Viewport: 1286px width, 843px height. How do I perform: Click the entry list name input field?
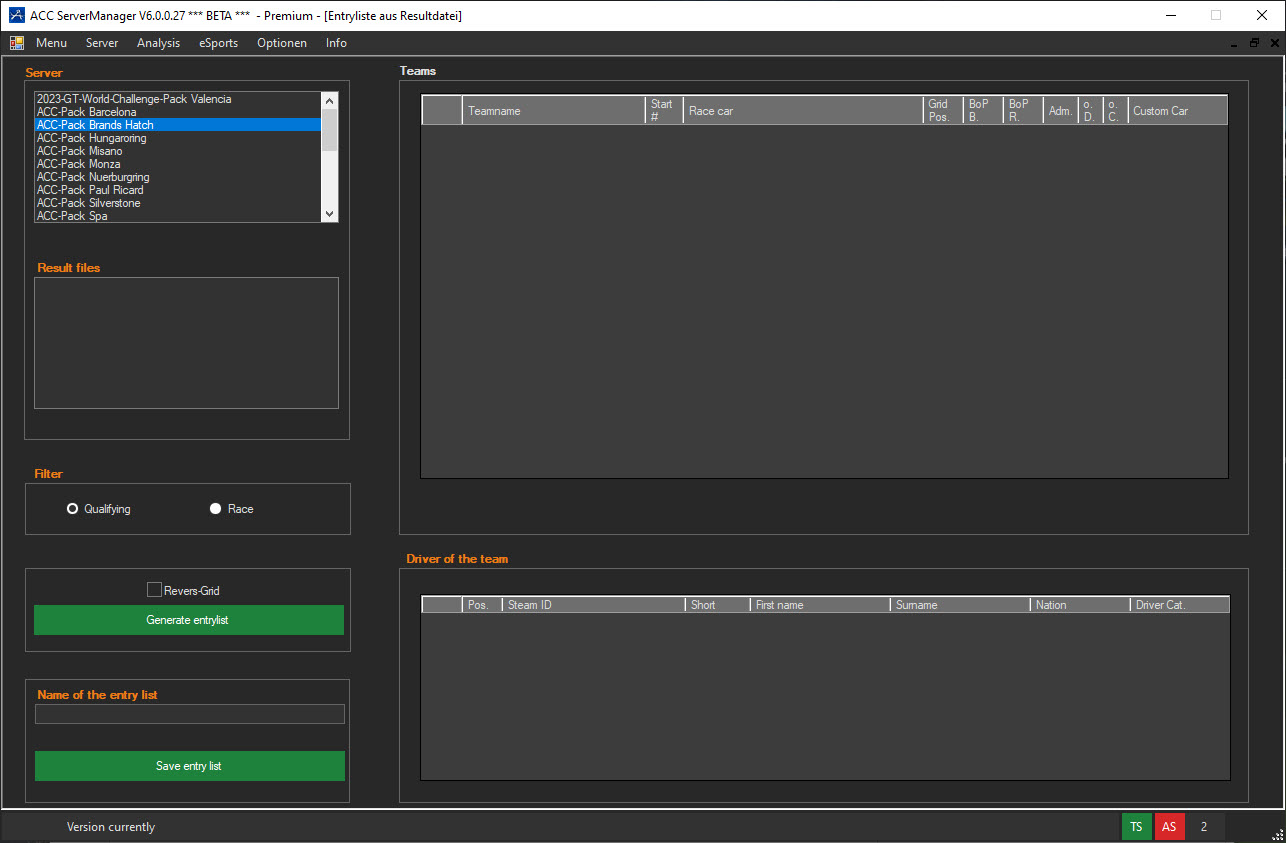tap(189, 714)
